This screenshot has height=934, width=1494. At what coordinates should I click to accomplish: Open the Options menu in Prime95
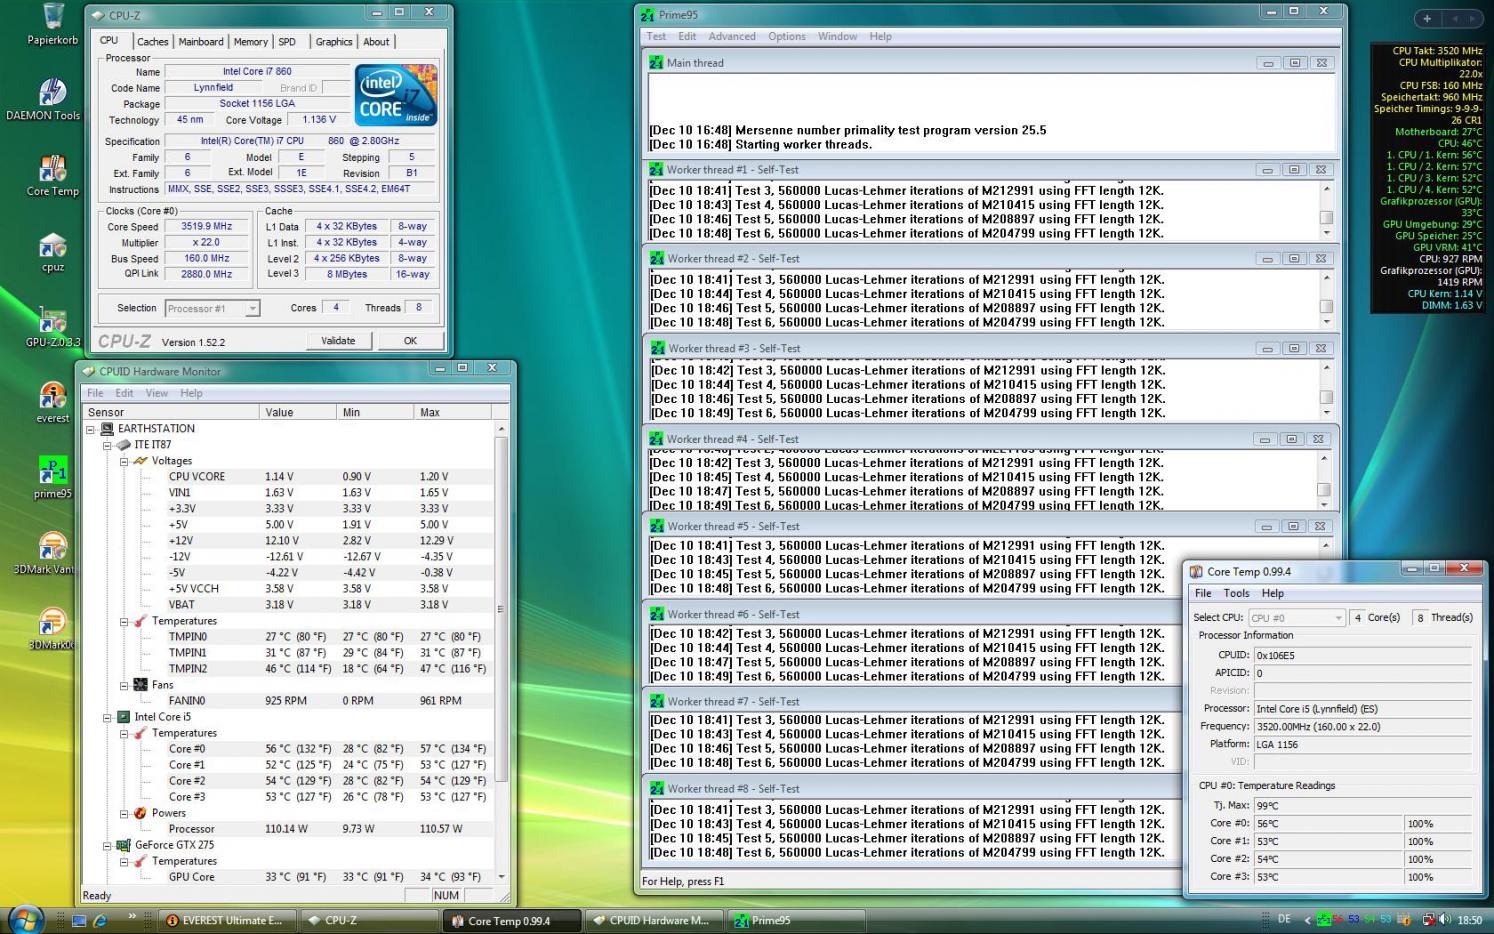pos(787,36)
